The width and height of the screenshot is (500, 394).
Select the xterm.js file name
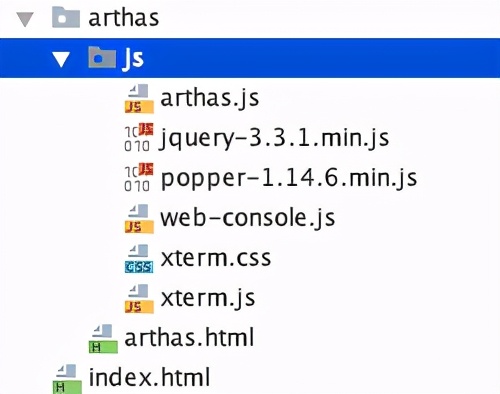coord(208,298)
